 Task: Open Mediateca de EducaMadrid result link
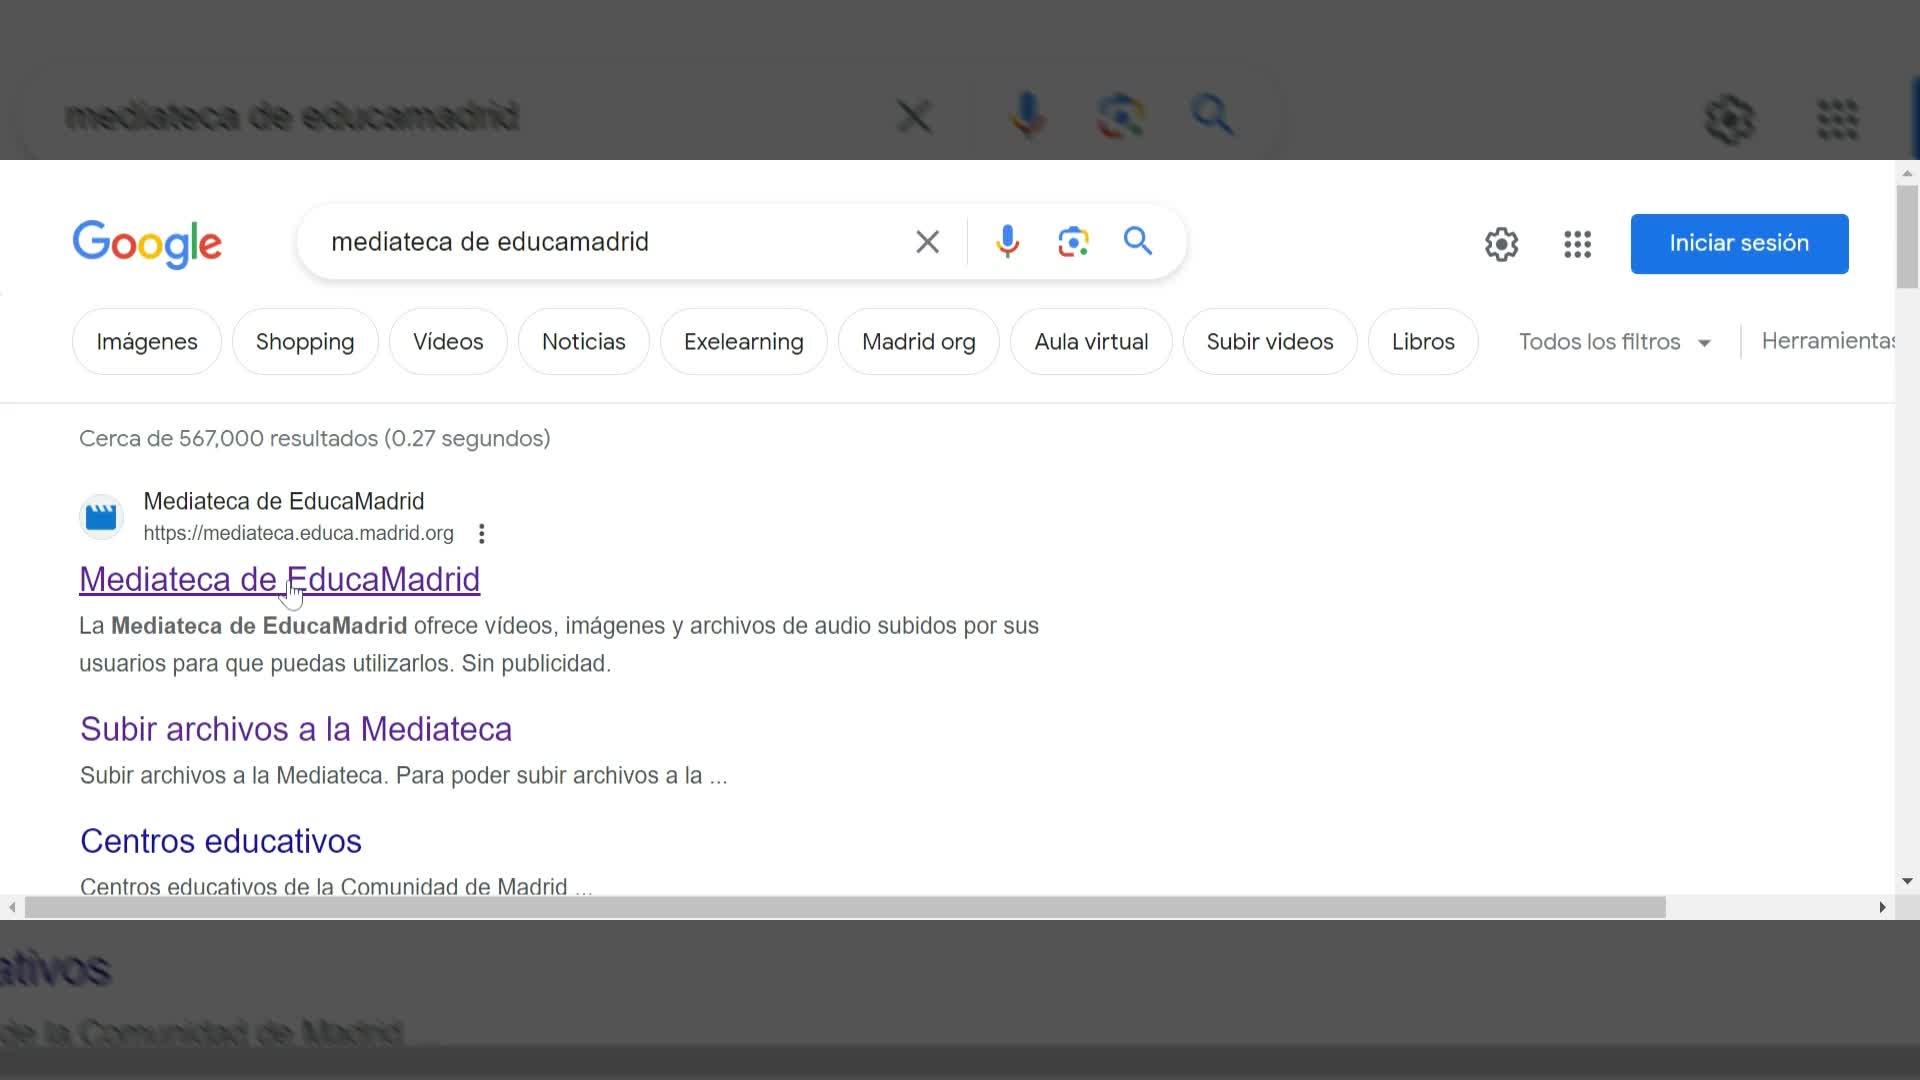279,580
